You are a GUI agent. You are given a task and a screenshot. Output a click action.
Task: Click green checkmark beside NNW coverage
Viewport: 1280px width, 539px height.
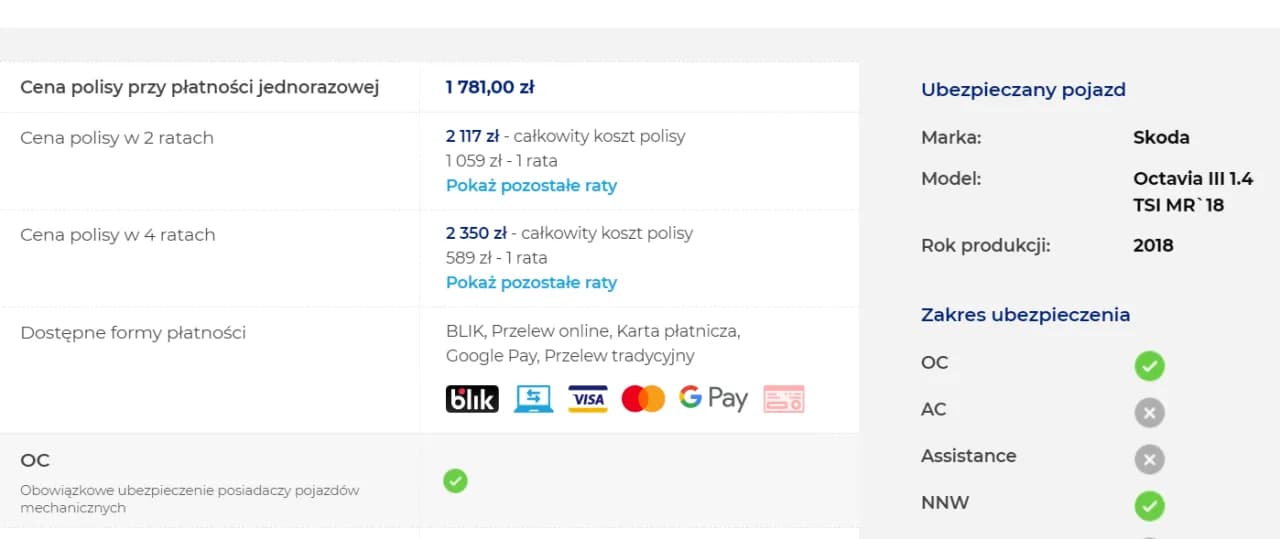click(x=1149, y=505)
